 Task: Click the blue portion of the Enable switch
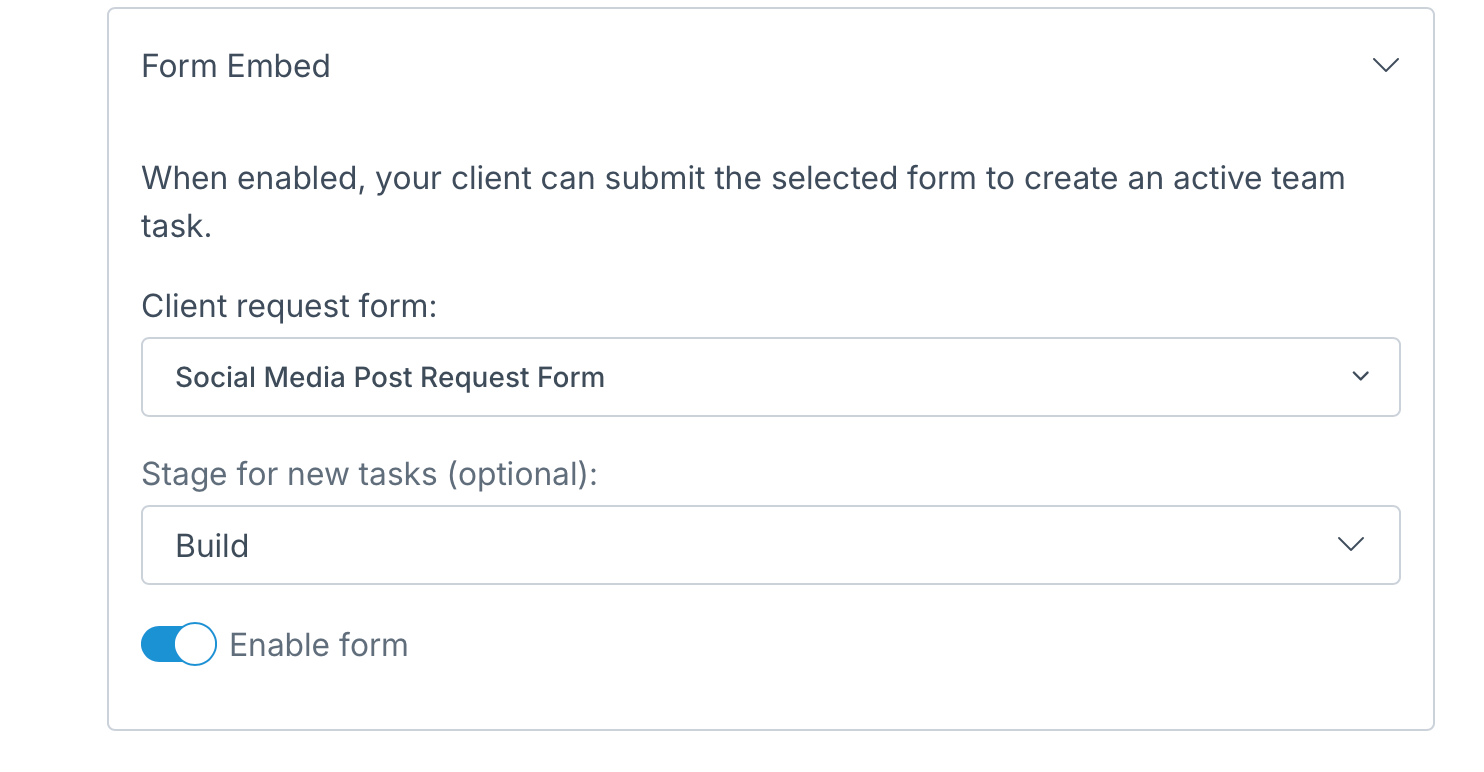(x=158, y=645)
